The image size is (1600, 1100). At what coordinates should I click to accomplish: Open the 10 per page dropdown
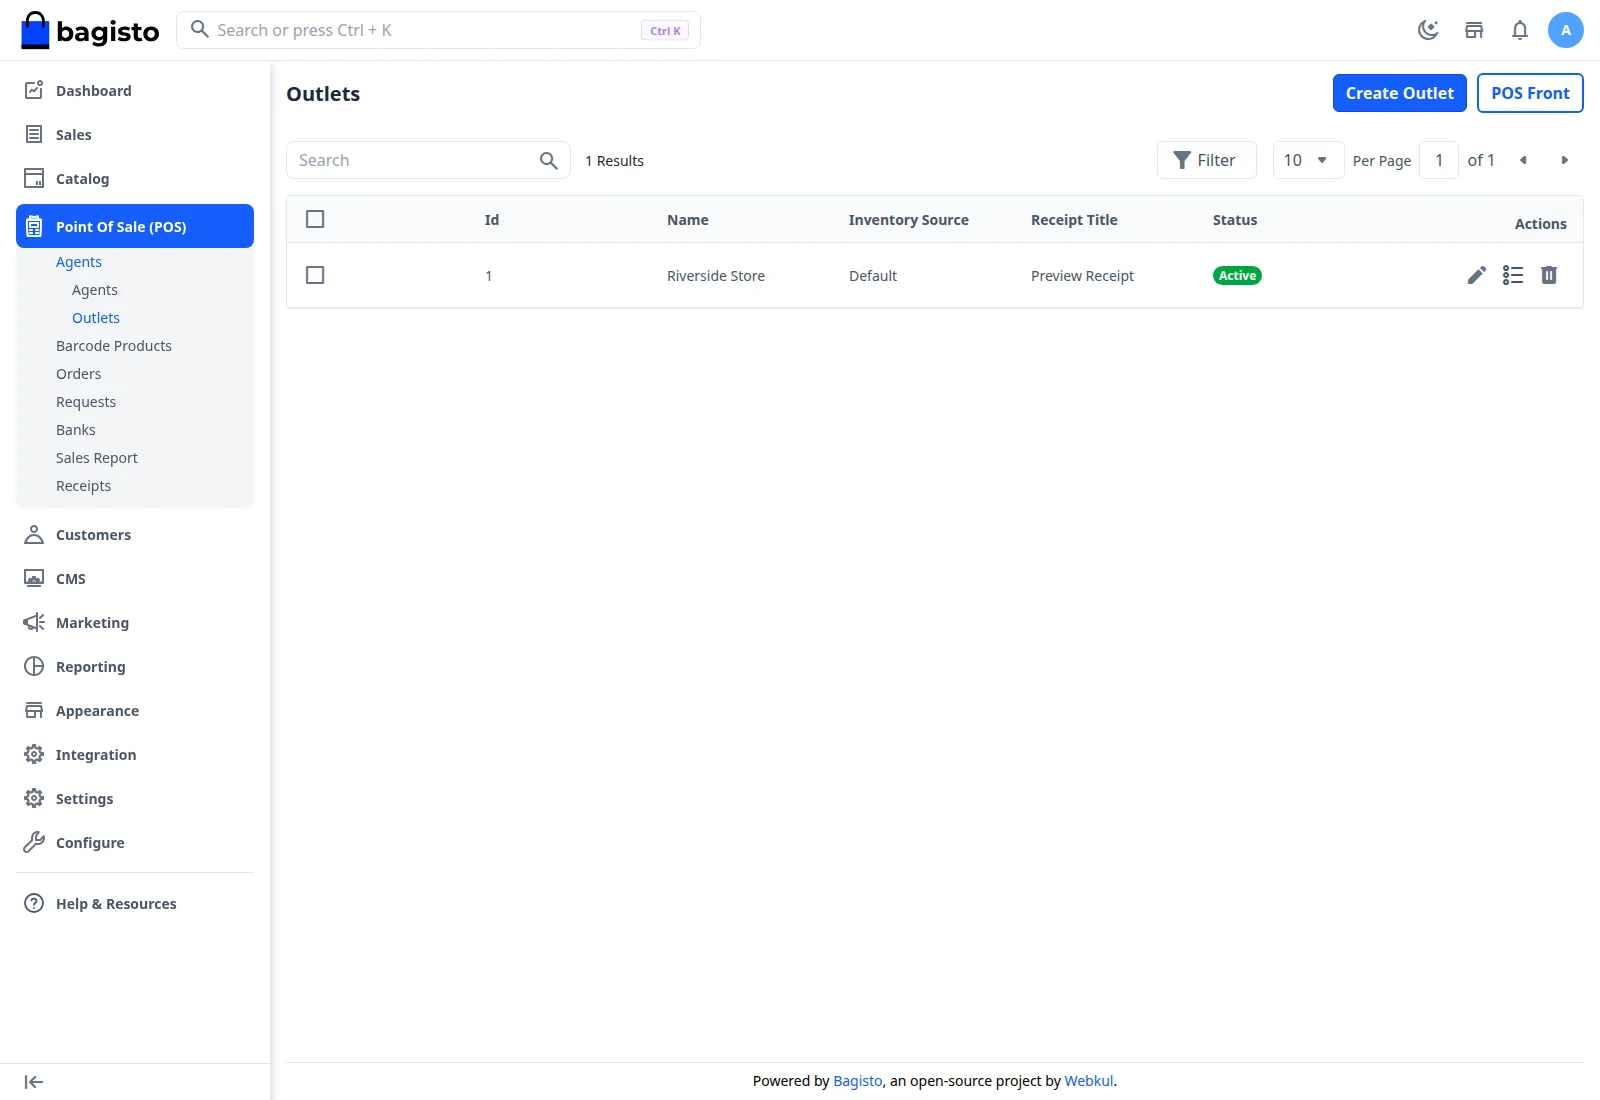[x=1308, y=160]
